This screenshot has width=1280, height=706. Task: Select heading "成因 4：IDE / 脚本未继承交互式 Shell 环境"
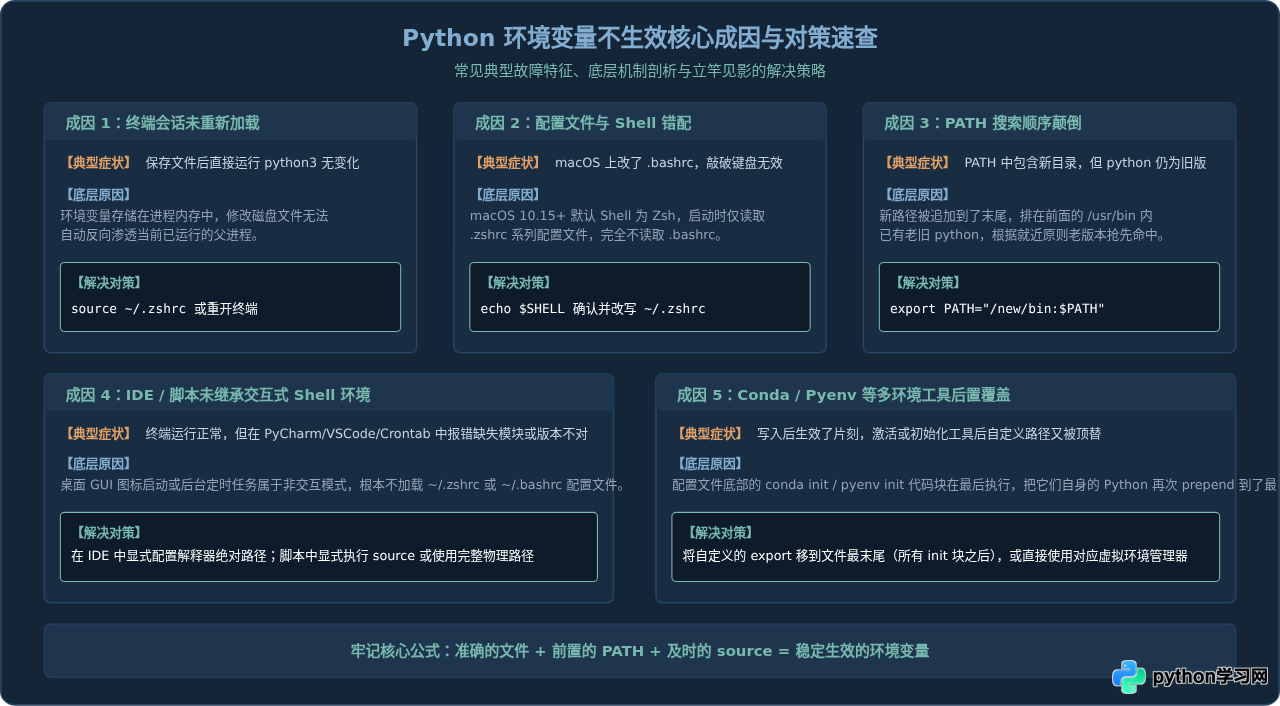coord(217,395)
